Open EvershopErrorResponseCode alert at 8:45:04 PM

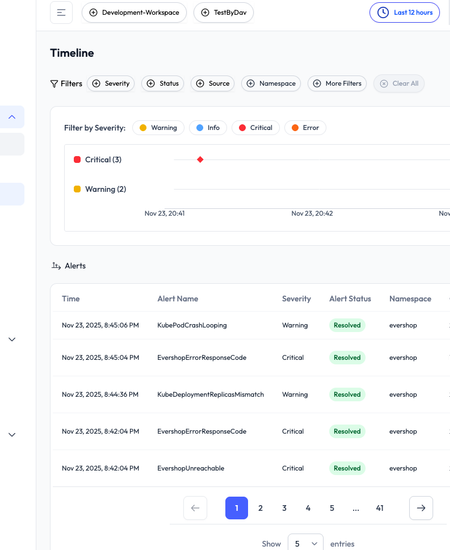click(x=202, y=358)
